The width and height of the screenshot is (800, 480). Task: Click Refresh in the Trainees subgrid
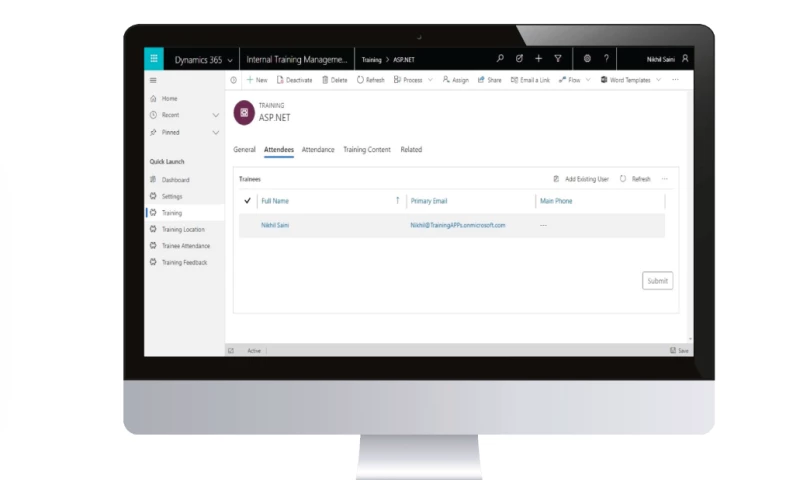[x=635, y=179]
